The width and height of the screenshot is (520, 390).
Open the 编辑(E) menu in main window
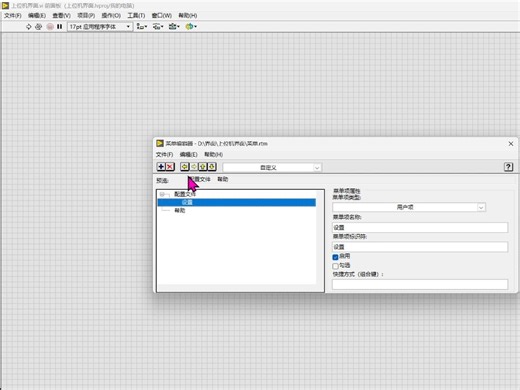point(37,16)
